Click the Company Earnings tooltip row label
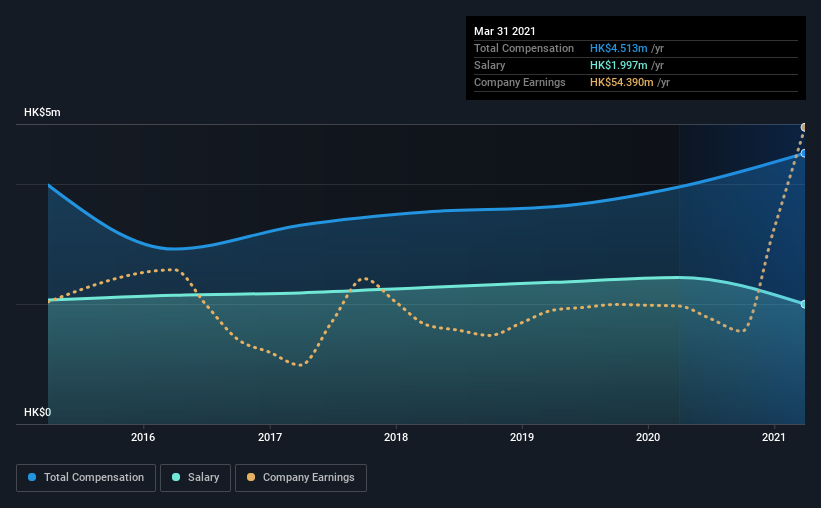821x508 pixels. tap(519, 82)
